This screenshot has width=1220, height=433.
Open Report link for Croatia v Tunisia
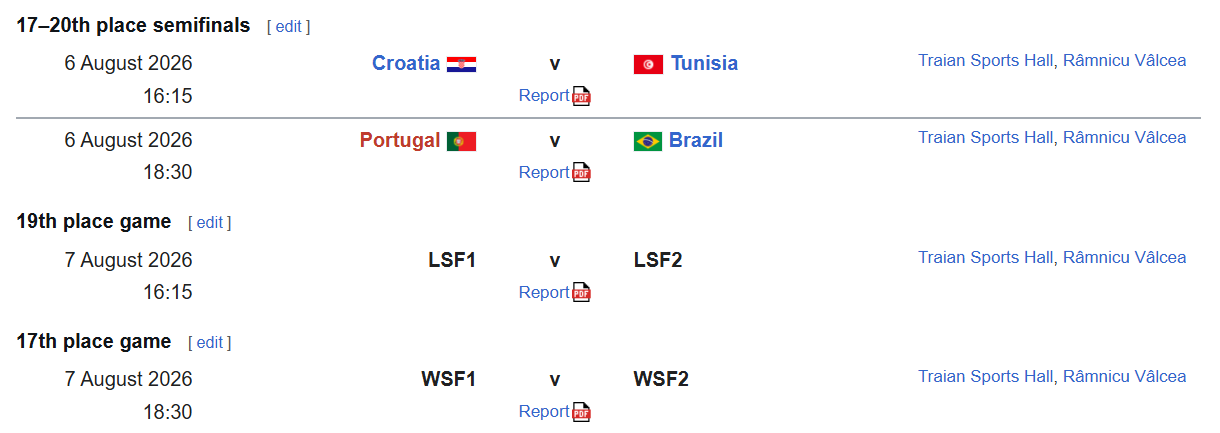click(x=544, y=96)
